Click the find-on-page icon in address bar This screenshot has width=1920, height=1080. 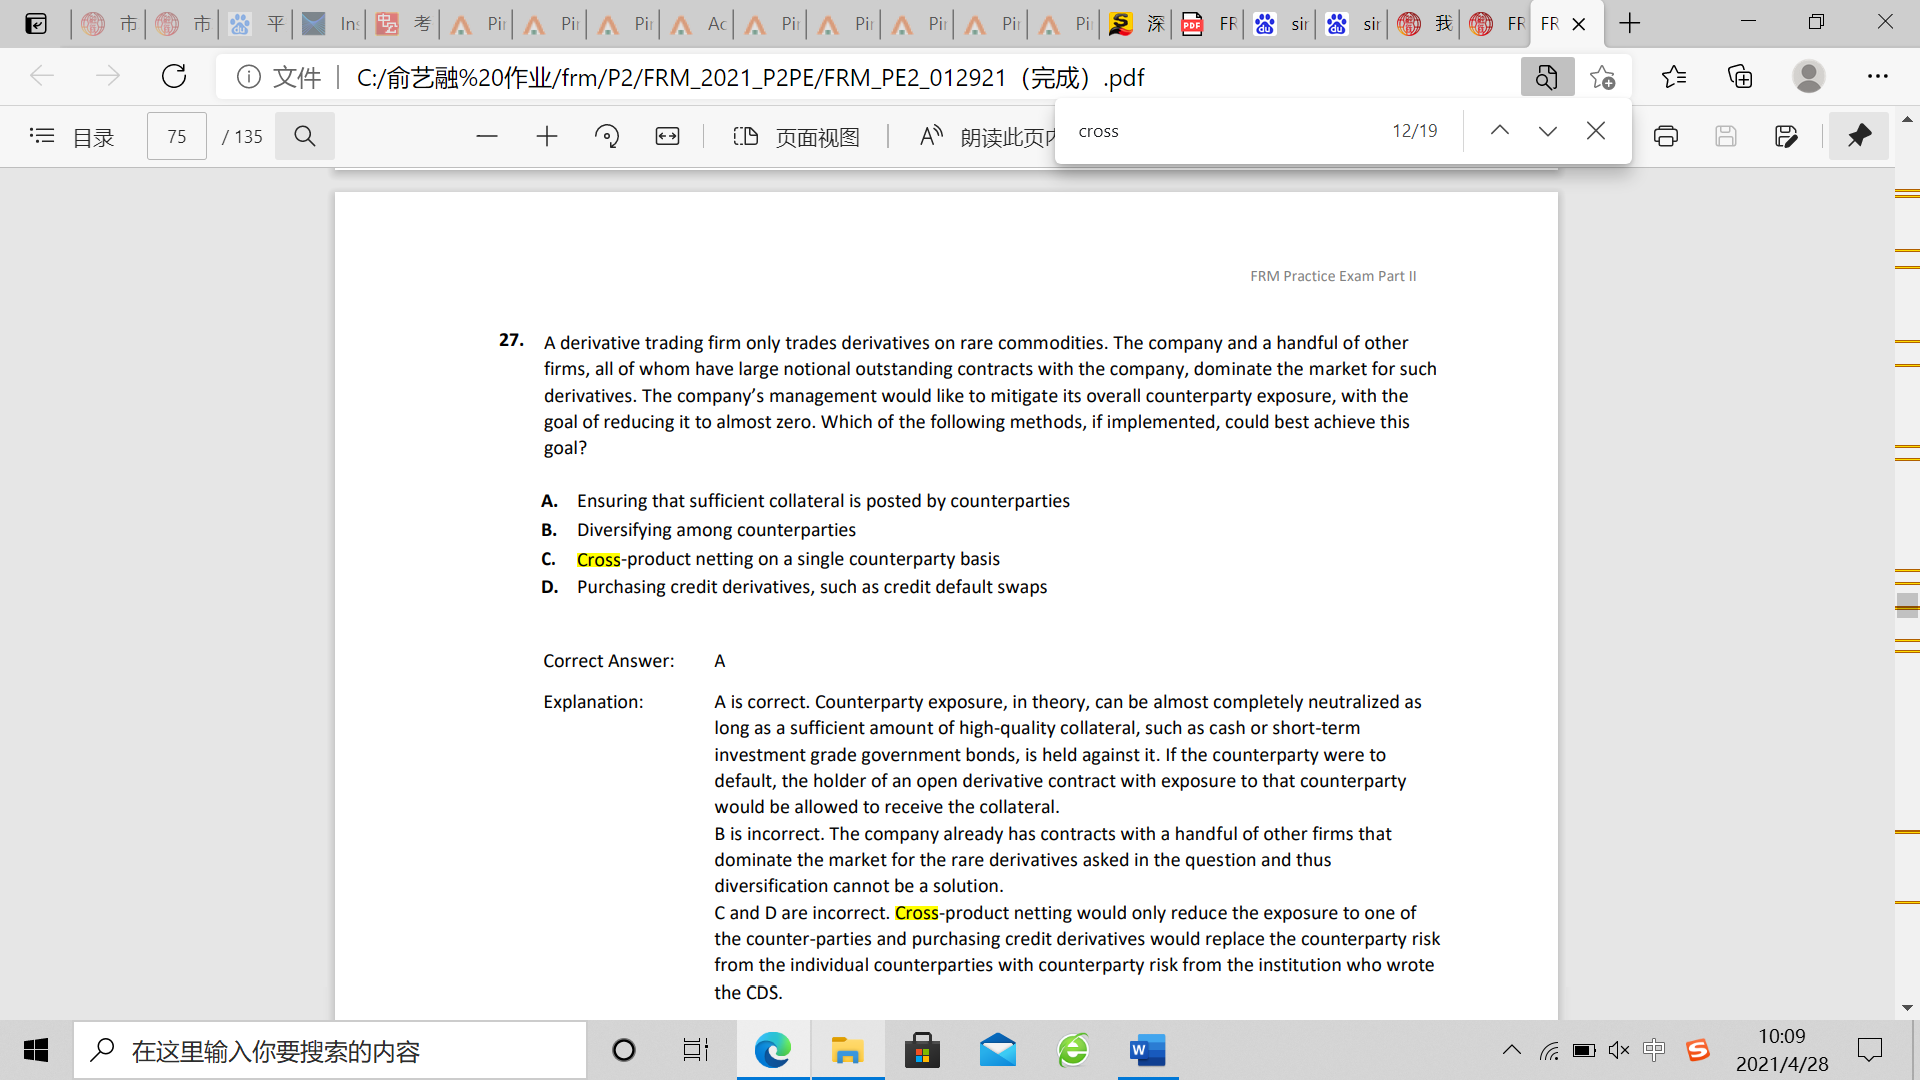pos(1546,77)
